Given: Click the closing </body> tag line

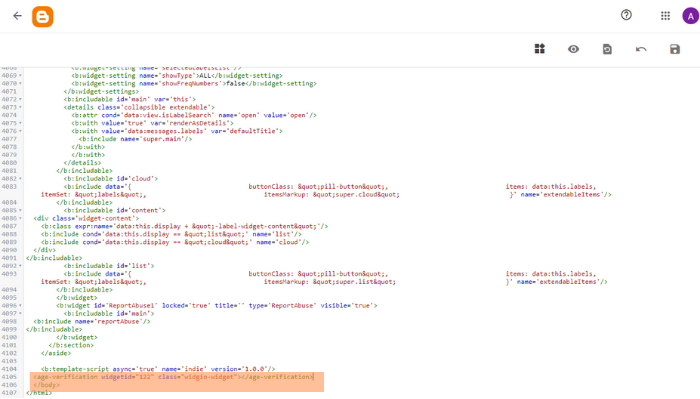Looking at the screenshot, I should tap(46, 385).
